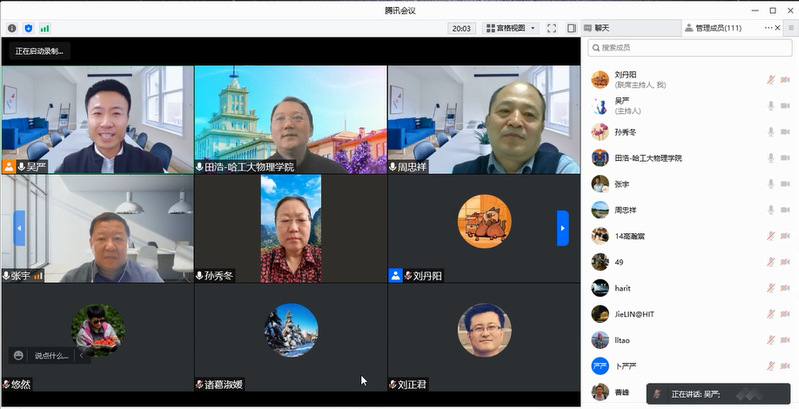The width and height of the screenshot is (799, 409).
Task: Go to previous page of video grid
Action: [18, 228]
